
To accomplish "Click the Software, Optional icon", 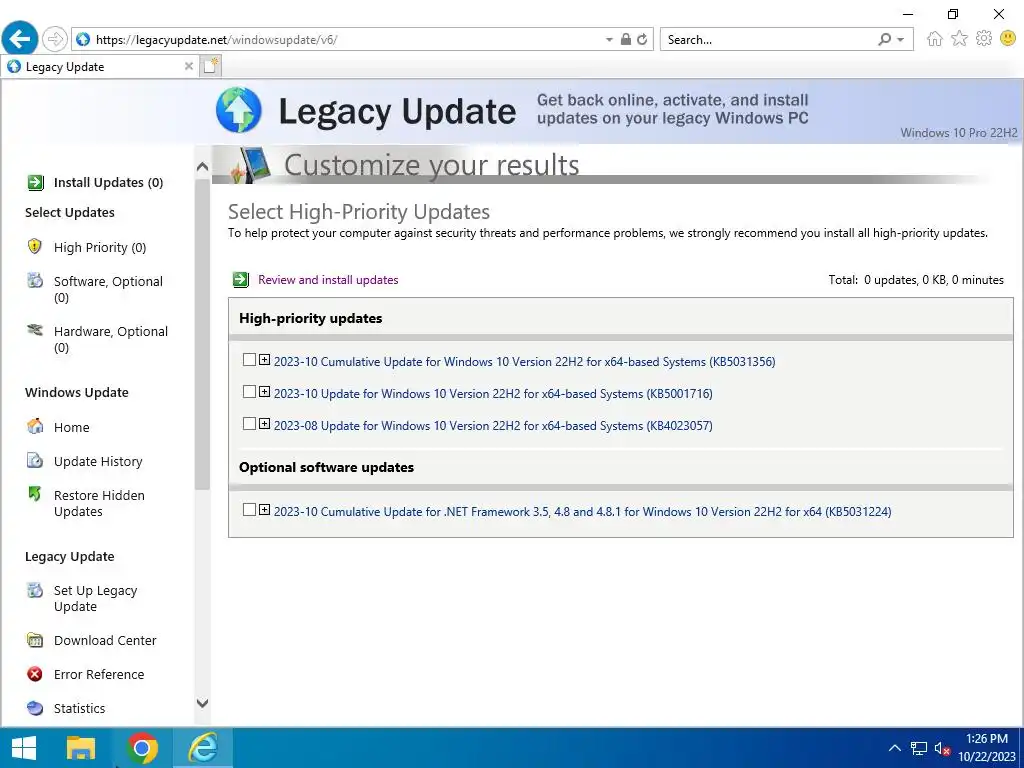I will [35, 280].
